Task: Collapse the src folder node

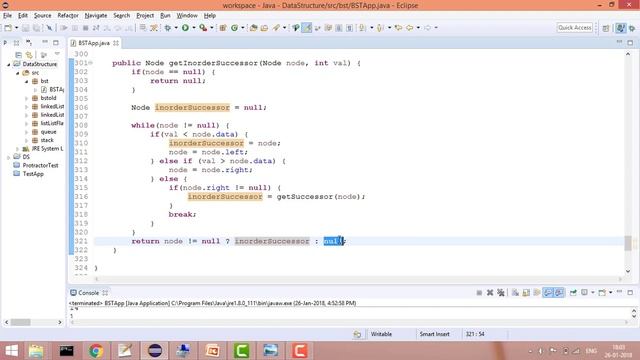Action: click(18, 73)
